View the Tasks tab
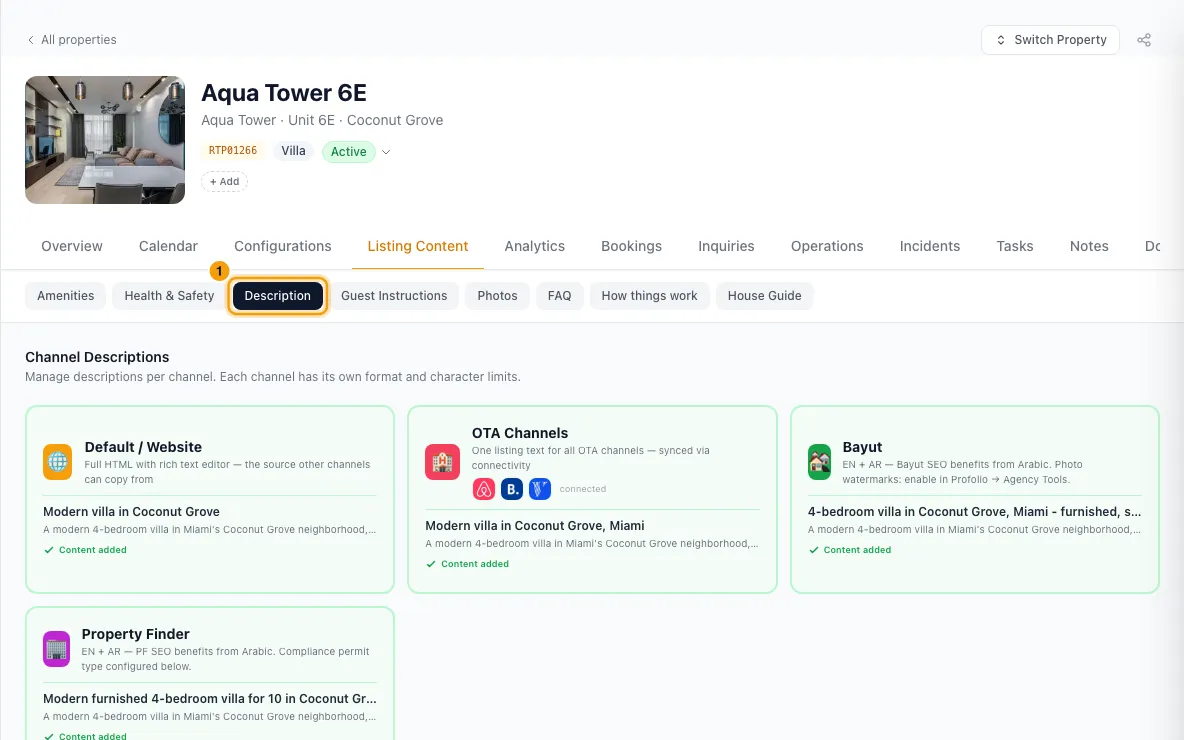 tap(1015, 246)
